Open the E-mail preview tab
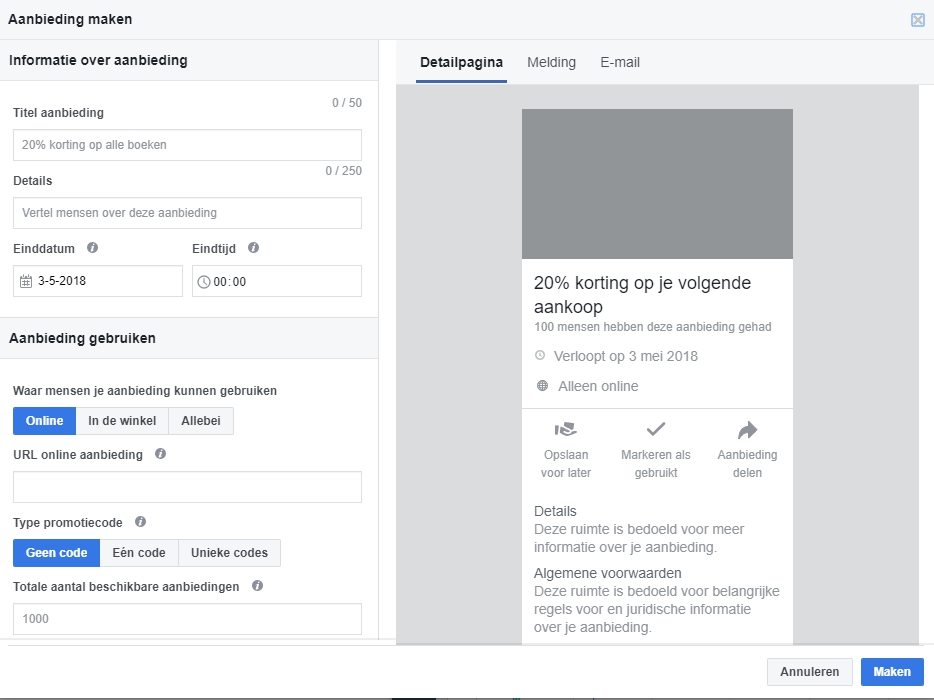Screen dimensions: 934x700 620,62
